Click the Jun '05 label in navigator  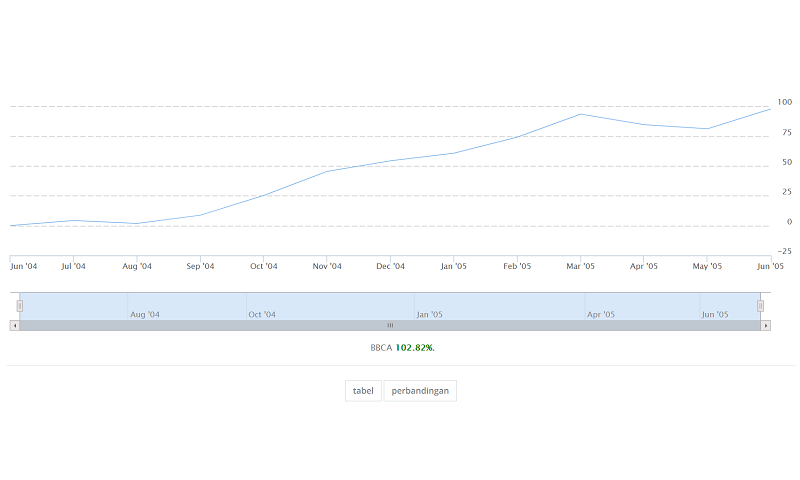715,314
